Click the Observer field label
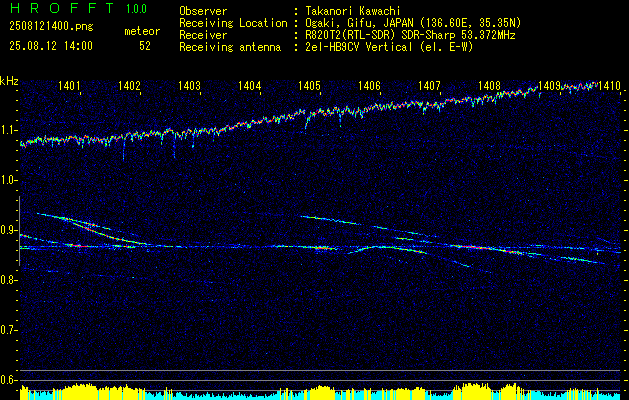The image size is (629, 400). (203, 11)
